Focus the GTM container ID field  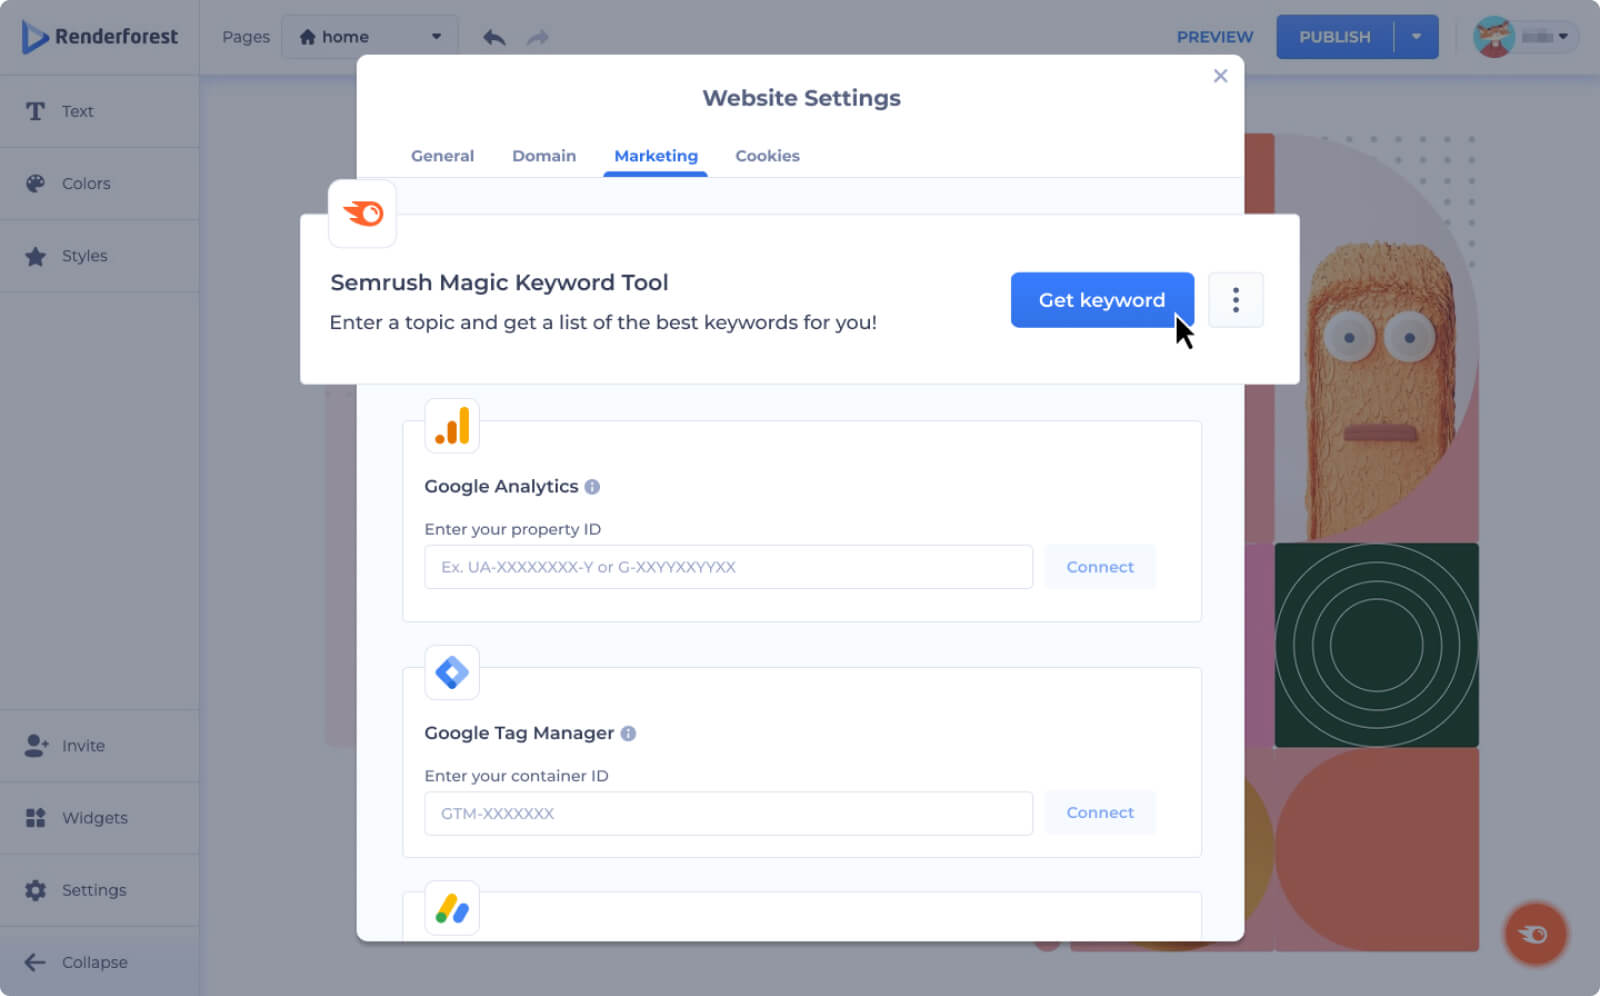pyautogui.click(x=728, y=813)
